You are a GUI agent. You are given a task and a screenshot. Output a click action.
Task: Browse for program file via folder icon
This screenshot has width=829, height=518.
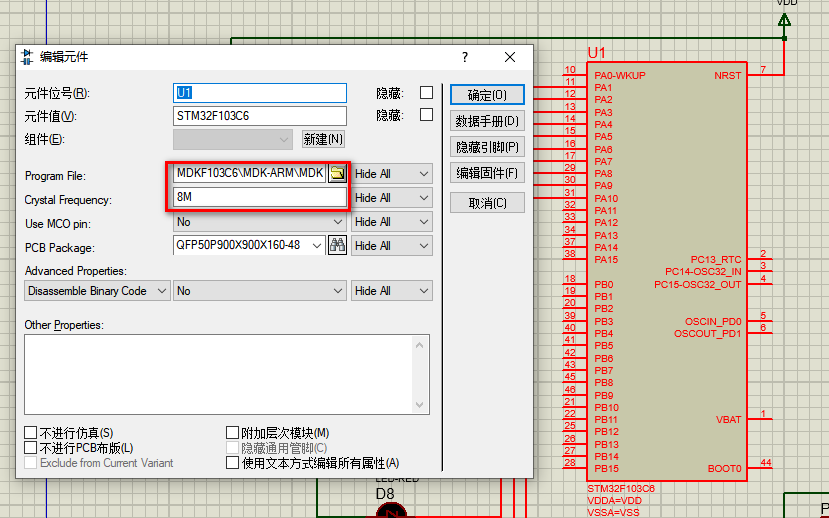click(x=337, y=173)
